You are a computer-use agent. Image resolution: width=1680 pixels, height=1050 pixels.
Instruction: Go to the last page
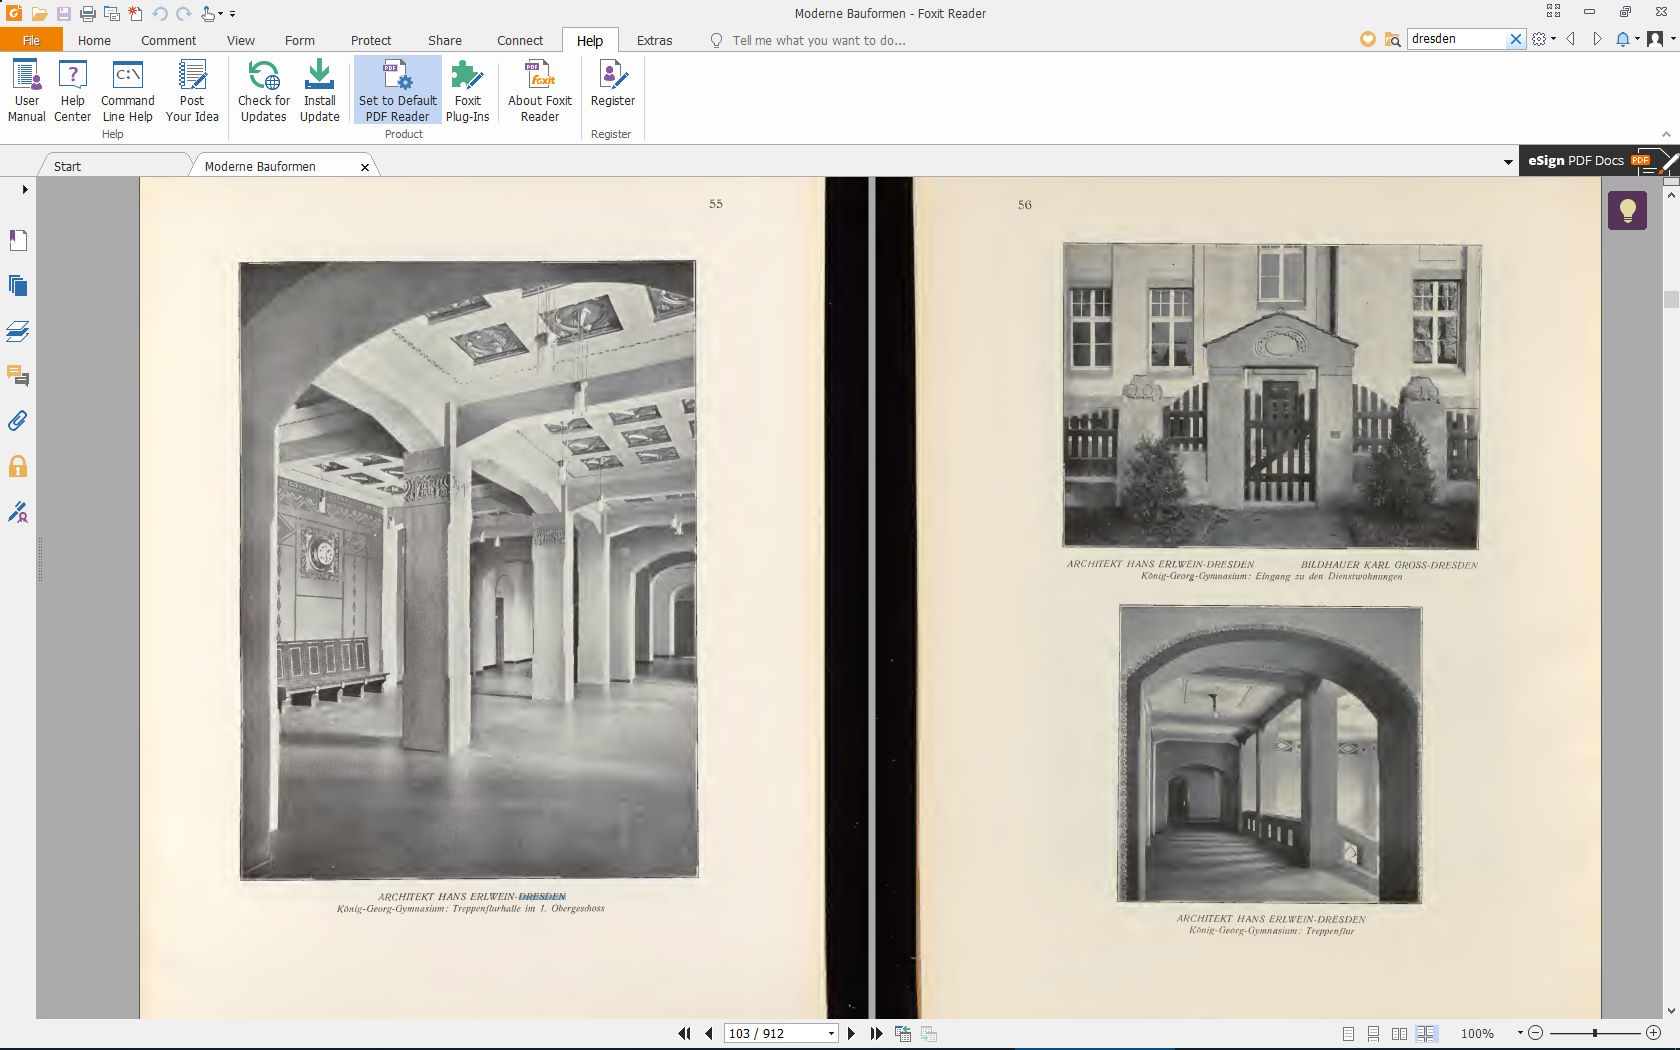pyautogui.click(x=877, y=1033)
